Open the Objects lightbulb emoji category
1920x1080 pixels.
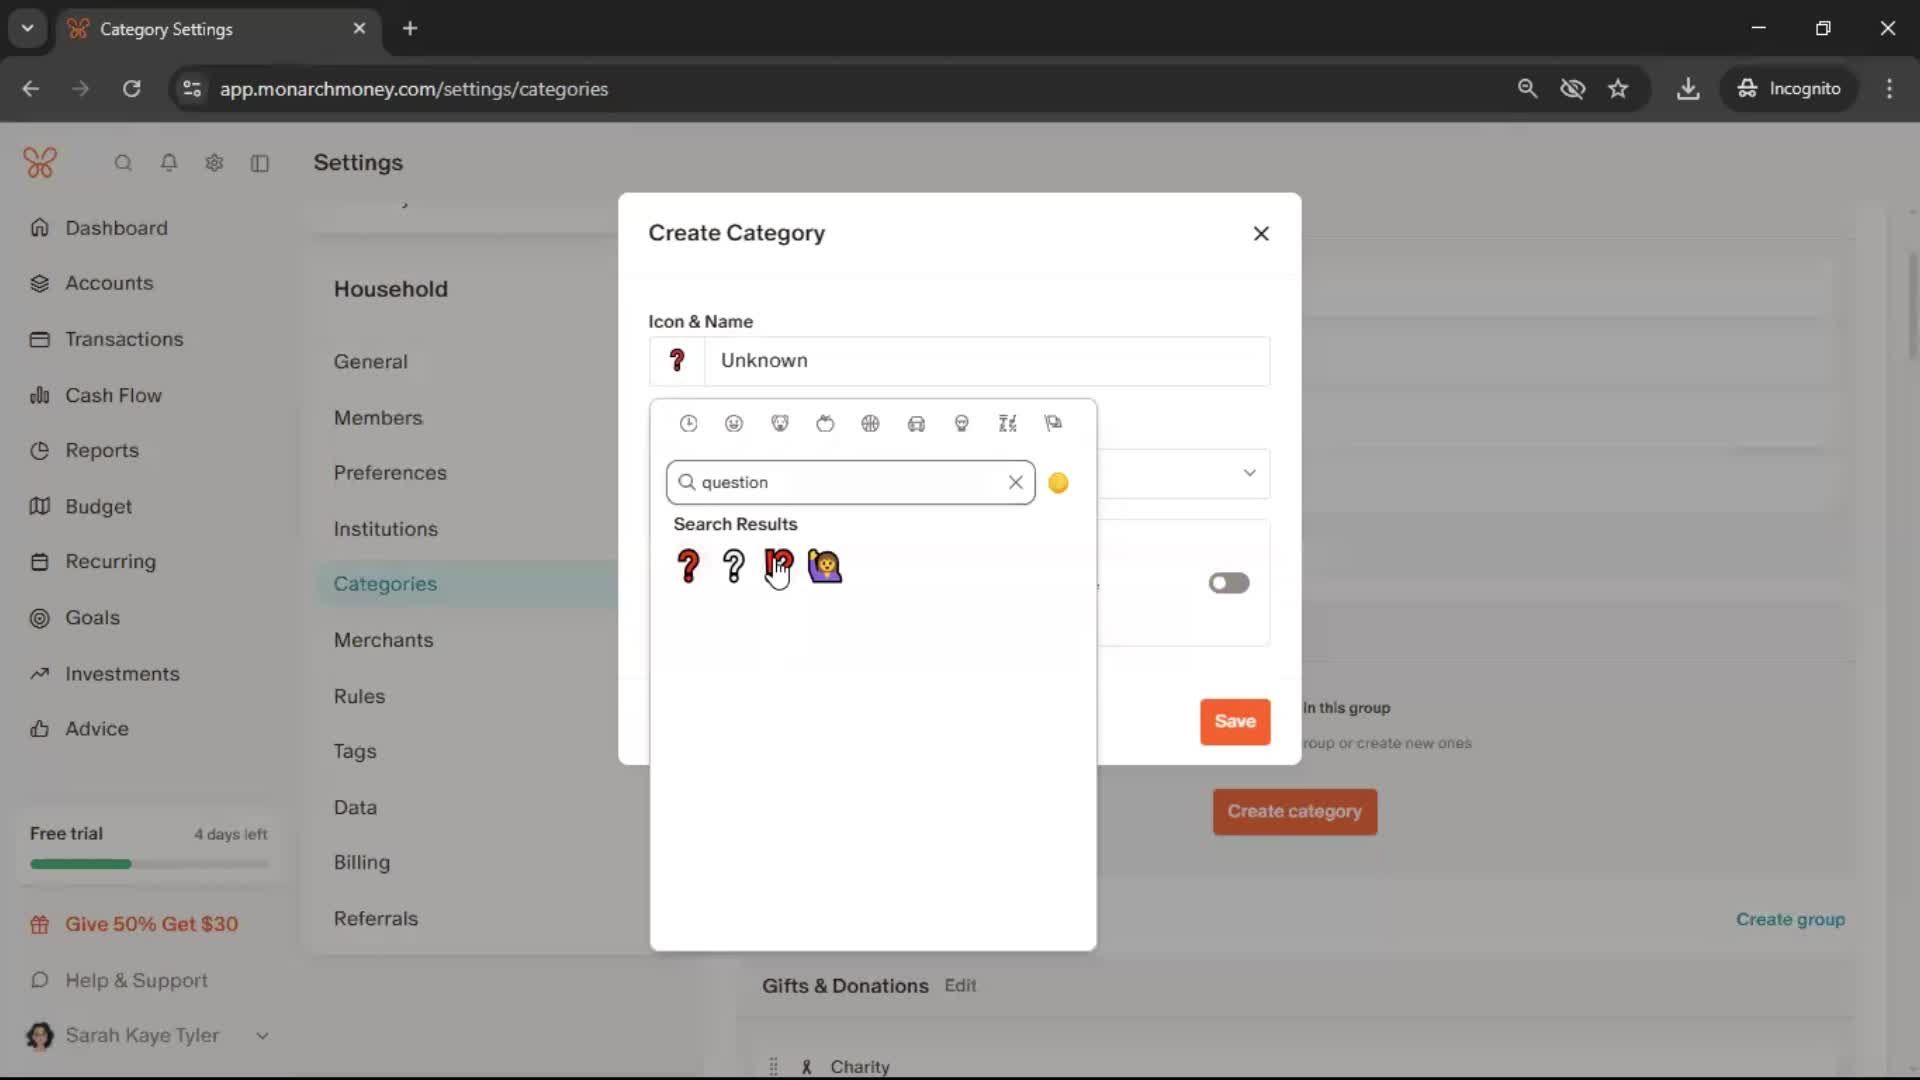[x=962, y=424]
